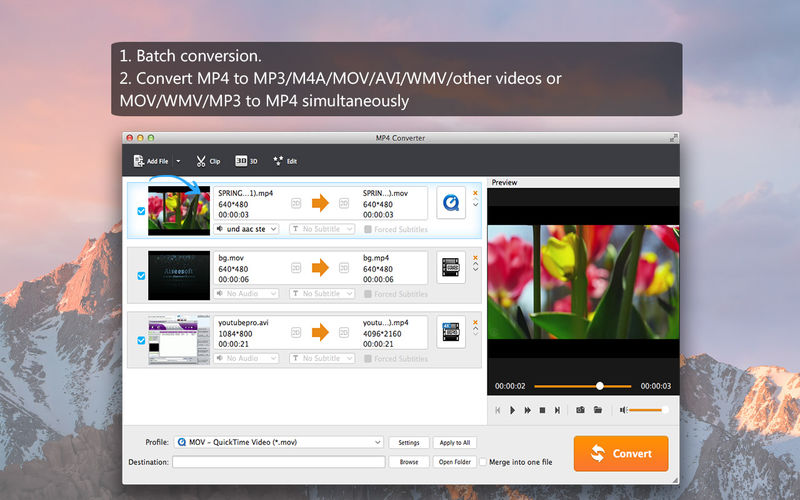The height and width of the screenshot is (500, 800).
Task: Click the output 2D icon for SPRING mov
Action: (x=344, y=204)
